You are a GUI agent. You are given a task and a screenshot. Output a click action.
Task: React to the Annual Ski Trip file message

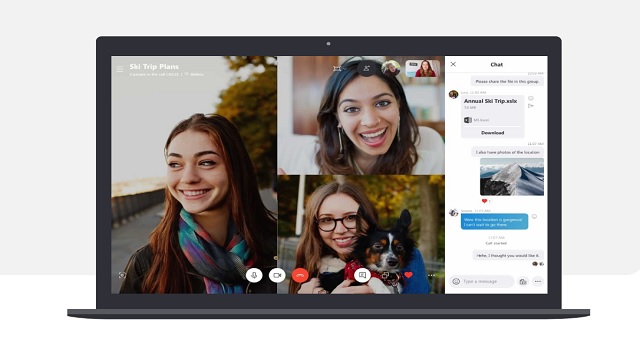(531, 98)
